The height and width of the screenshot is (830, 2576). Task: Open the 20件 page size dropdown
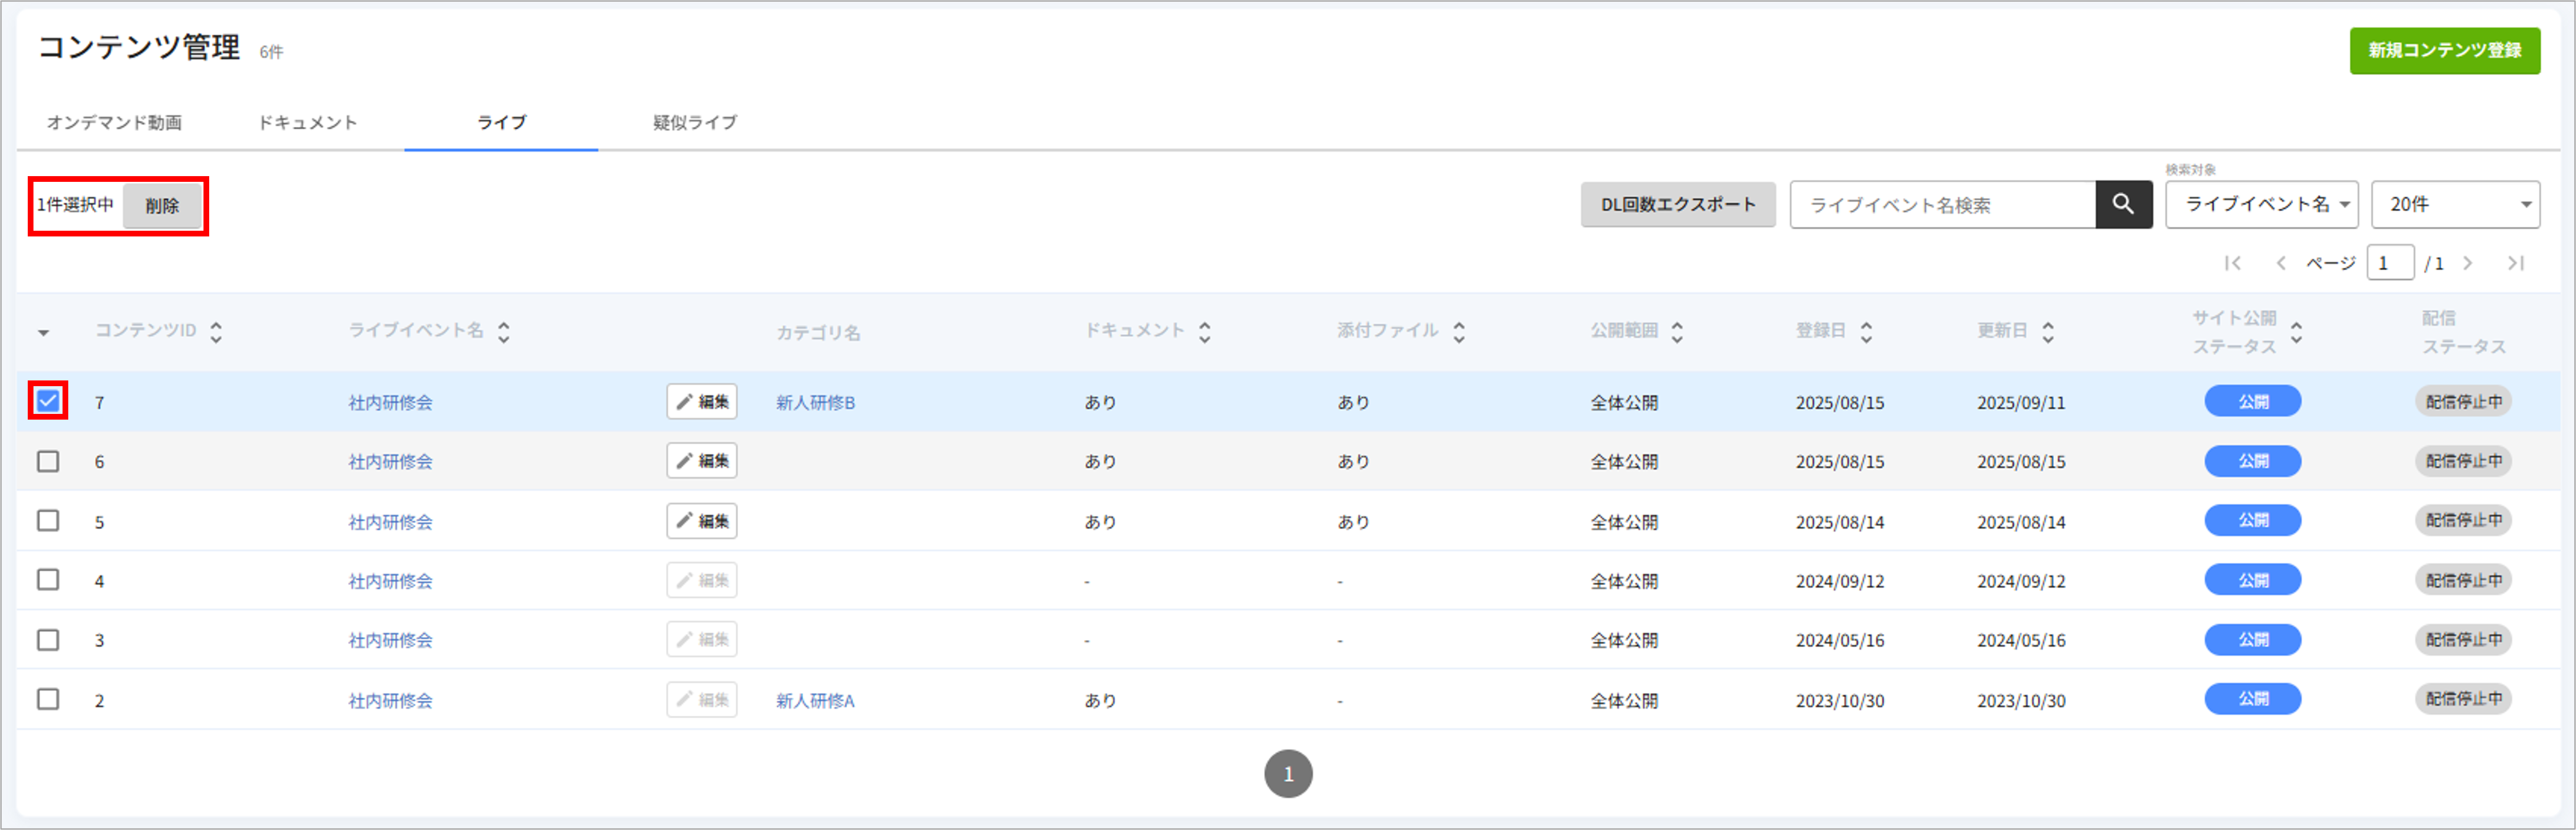point(2456,205)
